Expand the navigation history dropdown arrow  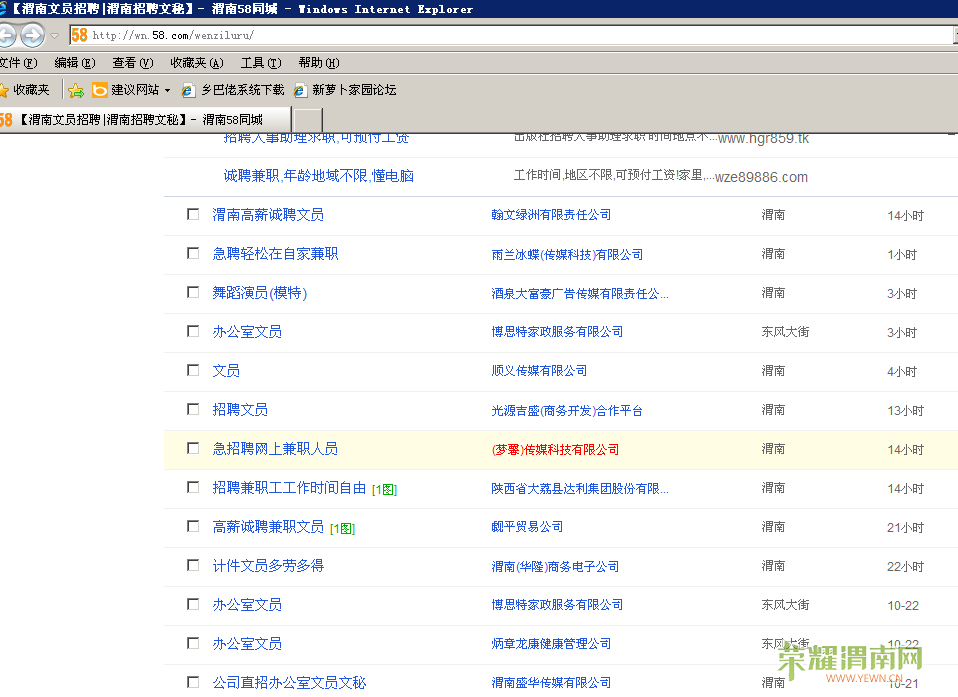[x=55, y=35]
